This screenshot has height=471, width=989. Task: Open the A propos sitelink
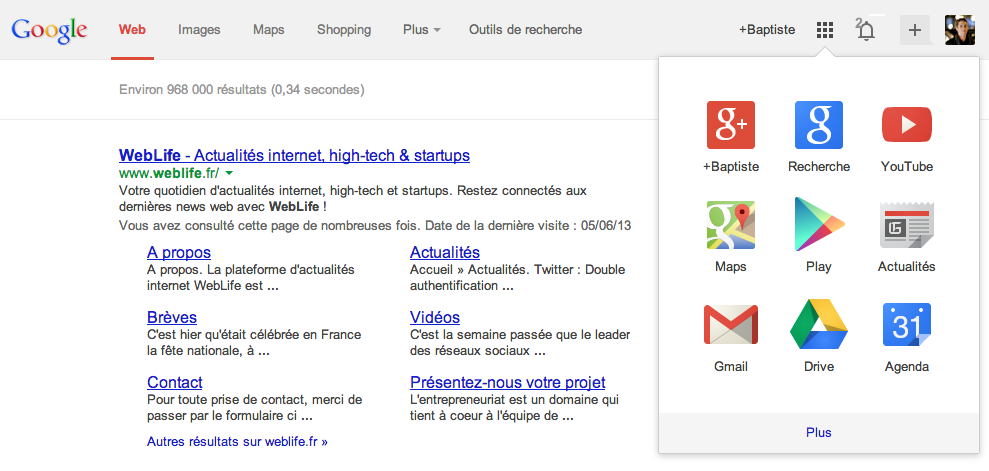tap(179, 253)
